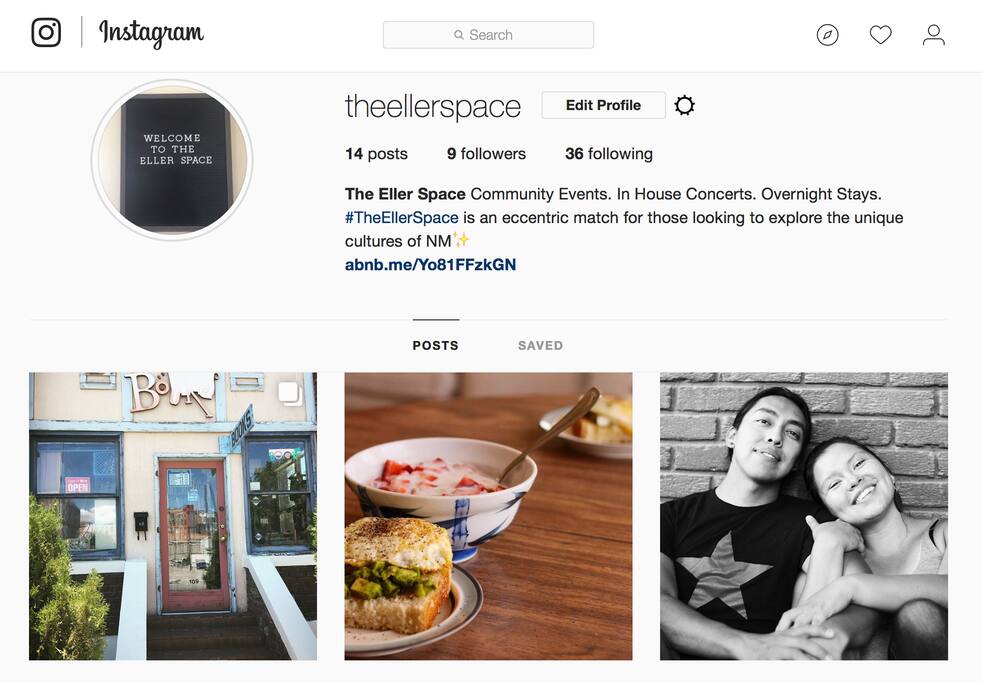The image size is (982, 683).
Task: Click the magnifier icon in the search box
Action: tap(459, 35)
